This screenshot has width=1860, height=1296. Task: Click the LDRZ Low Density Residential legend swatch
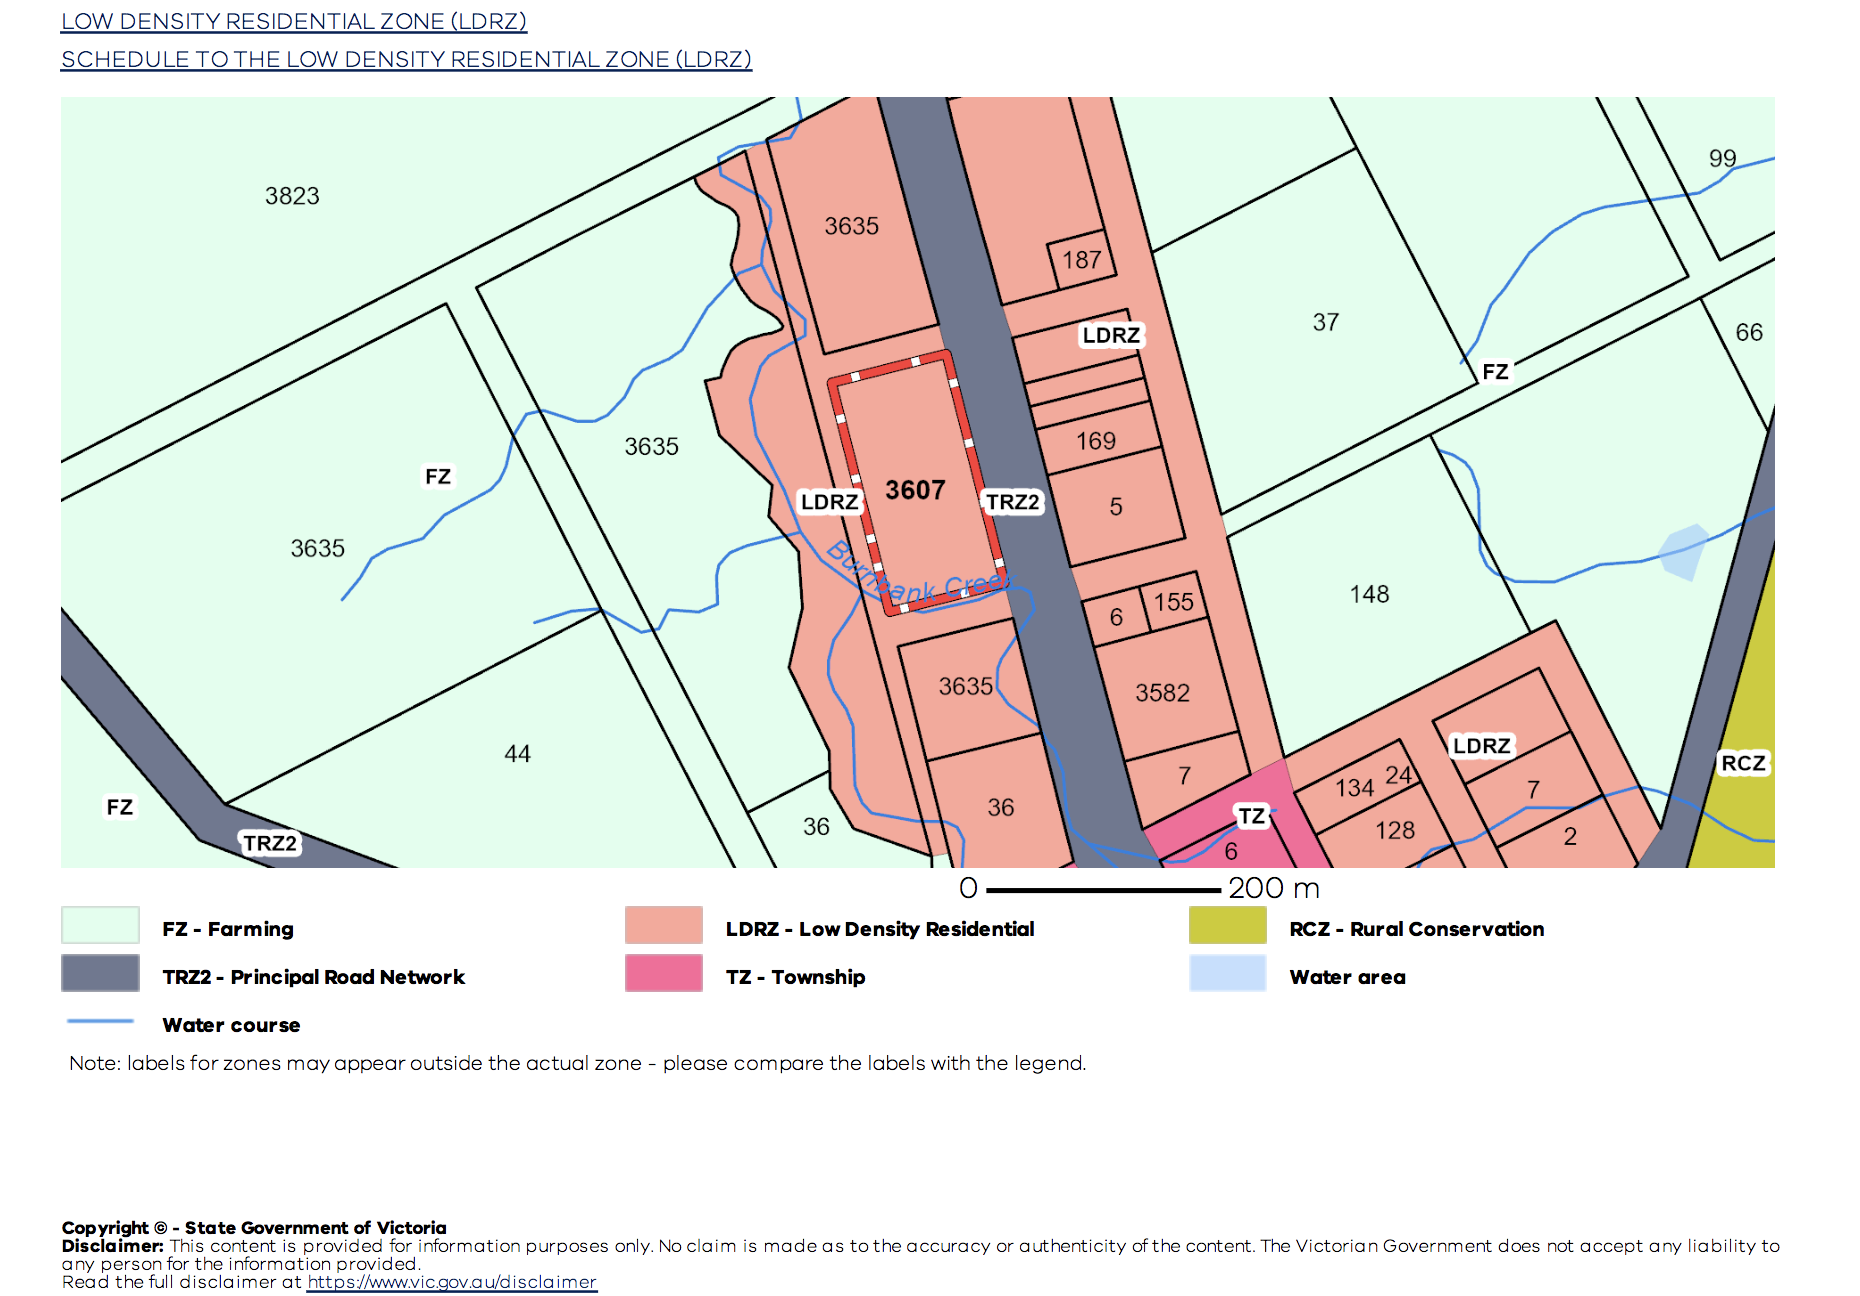click(664, 925)
